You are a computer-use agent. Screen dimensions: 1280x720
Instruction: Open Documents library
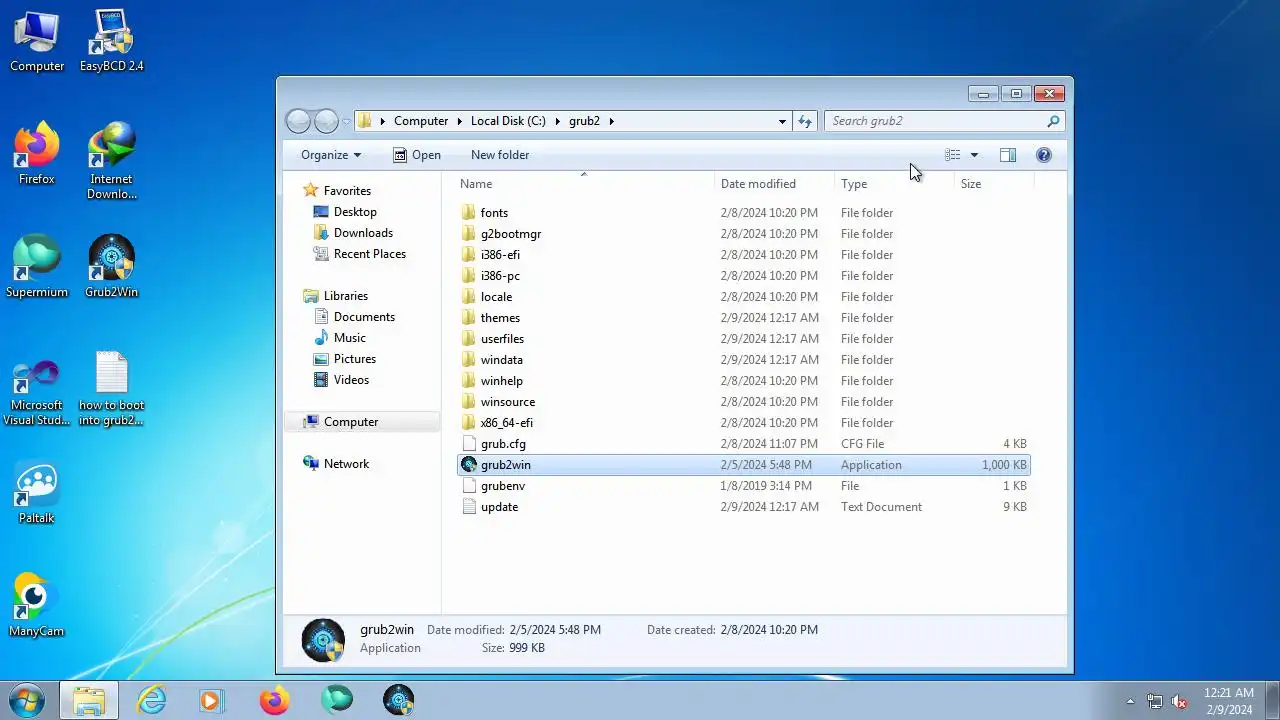364,317
